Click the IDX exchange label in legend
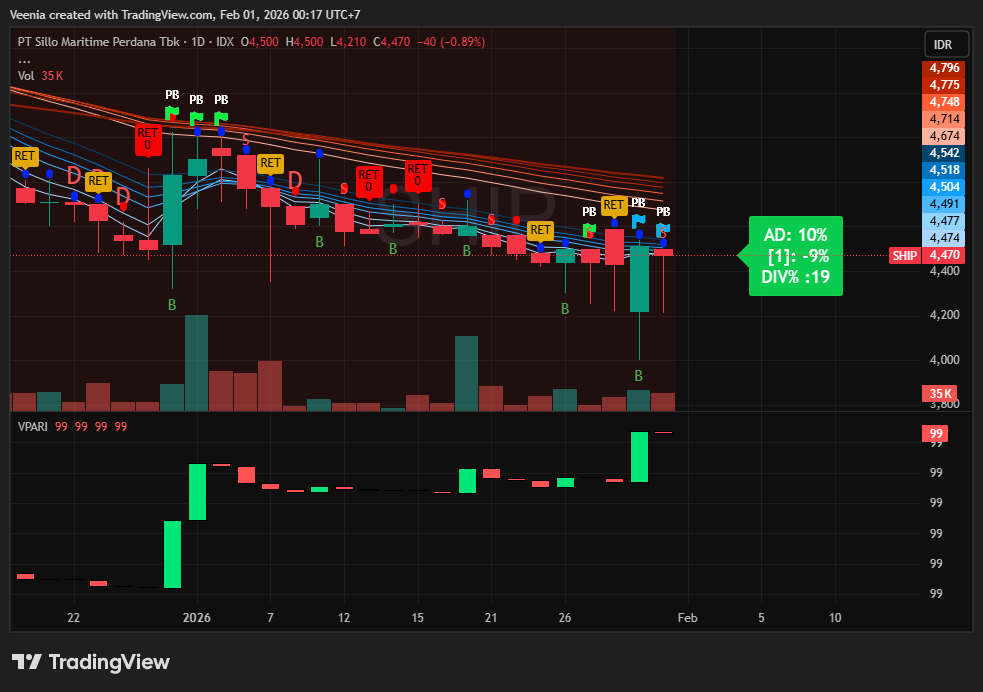 224,42
